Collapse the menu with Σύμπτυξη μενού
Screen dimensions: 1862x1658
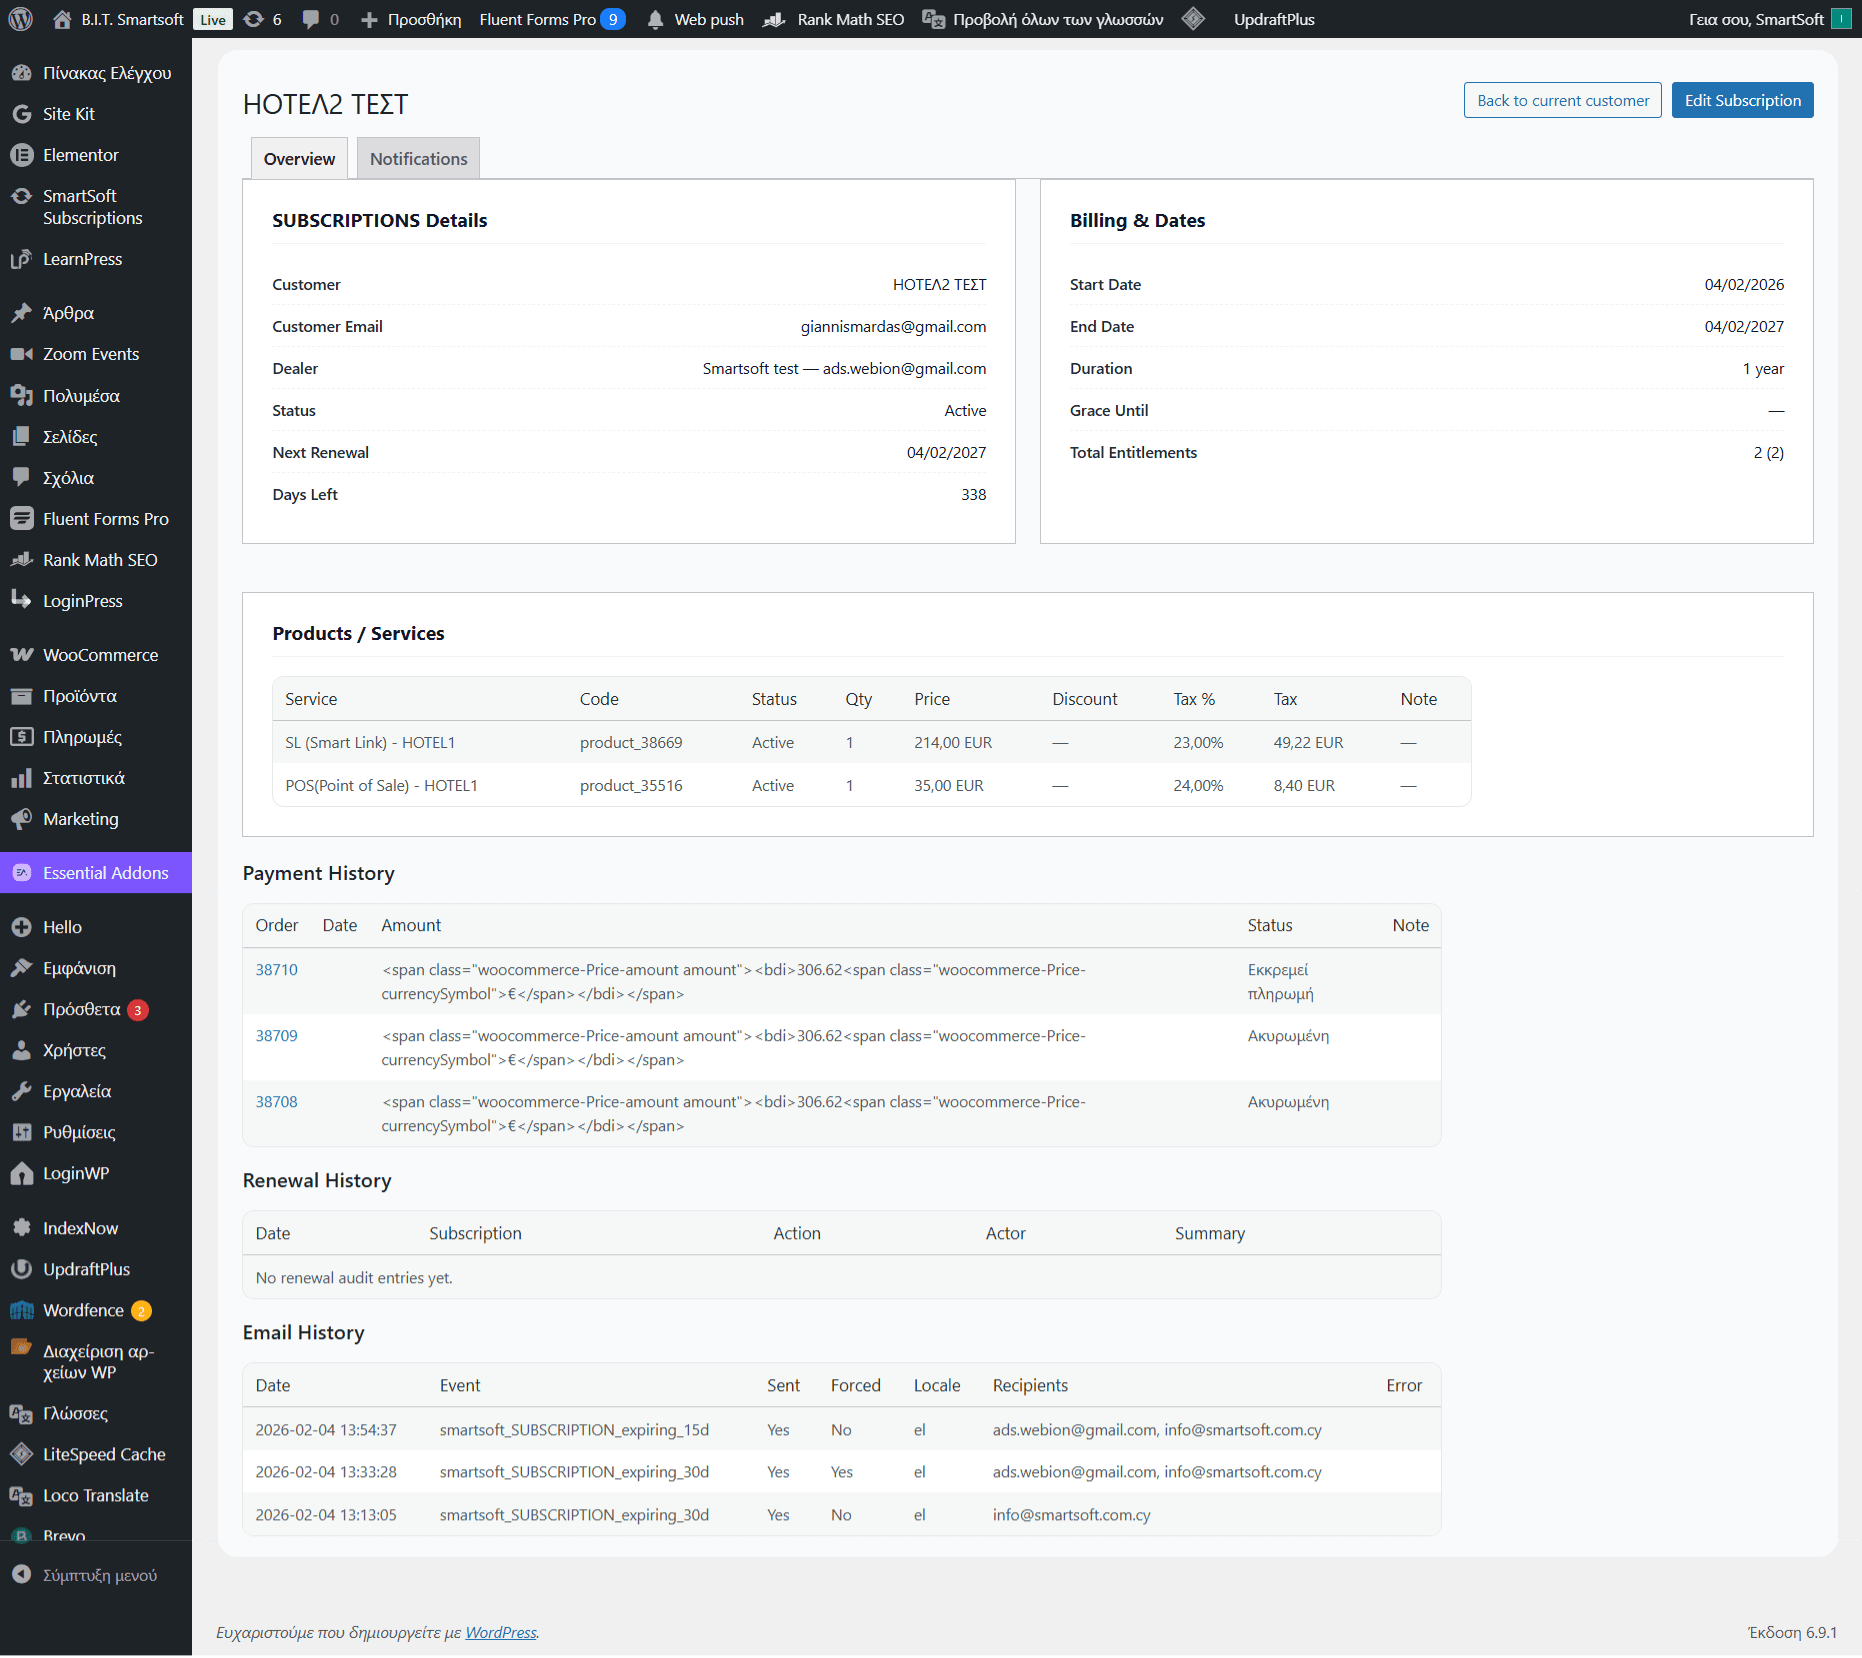99,1575
